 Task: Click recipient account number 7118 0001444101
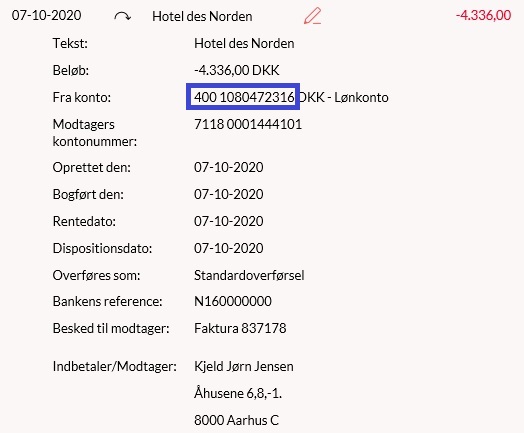point(248,124)
